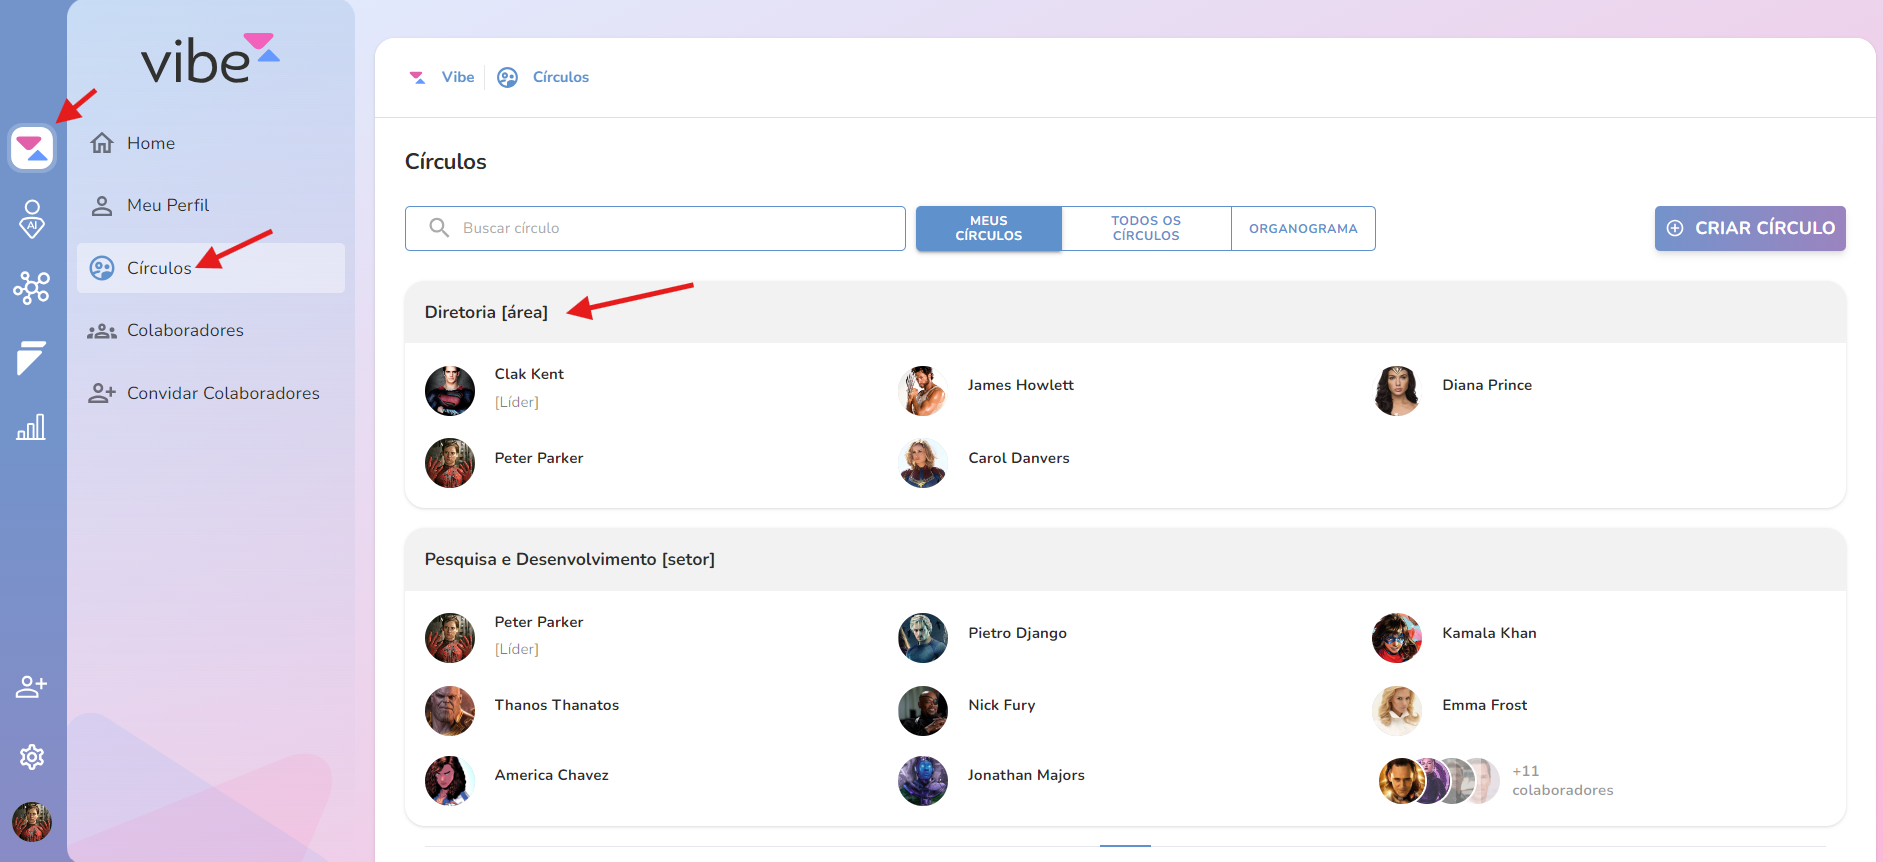Open the AI badge icon in left rail
Screen dimensions: 1883x862
pos(32,218)
